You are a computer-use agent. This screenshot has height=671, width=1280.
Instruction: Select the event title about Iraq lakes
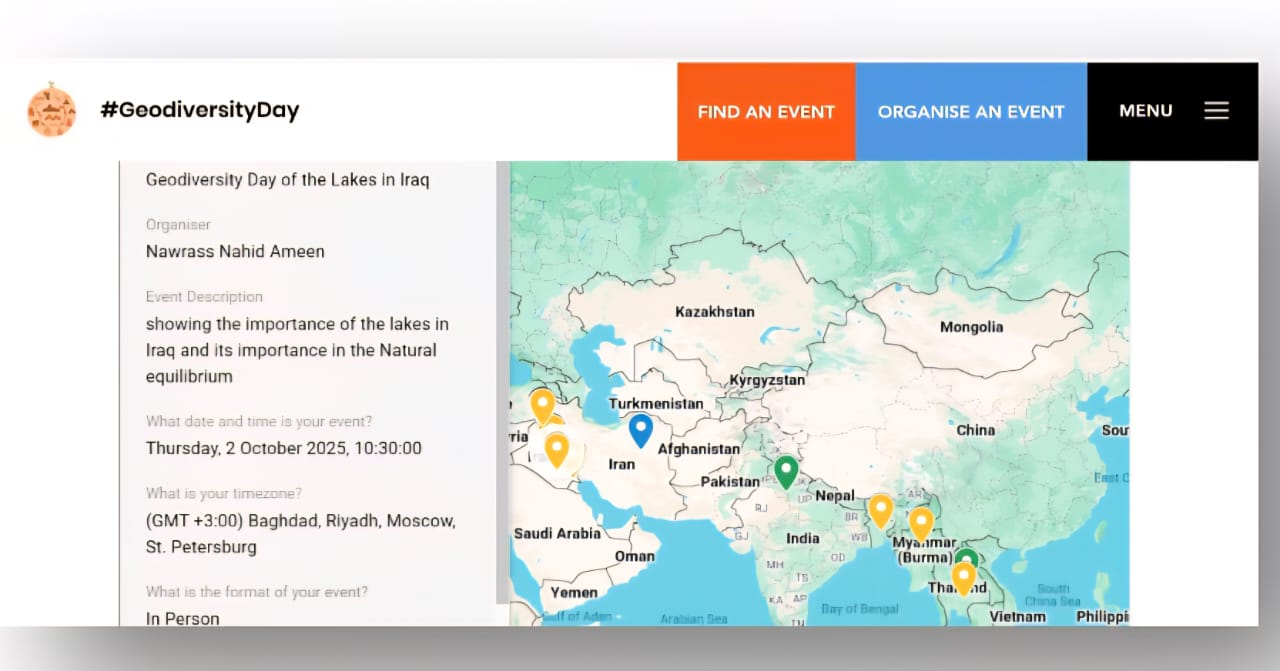pyautogui.click(x=287, y=180)
